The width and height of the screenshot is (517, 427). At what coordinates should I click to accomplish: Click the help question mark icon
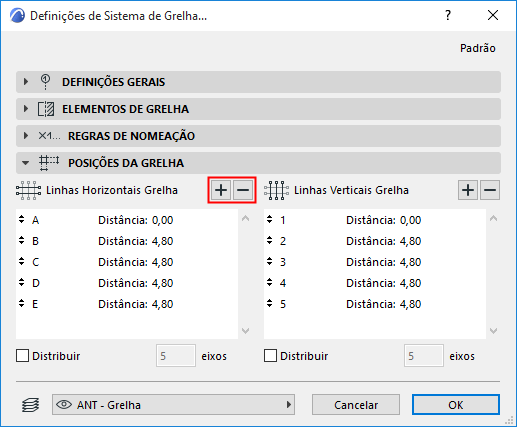click(x=448, y=15)
